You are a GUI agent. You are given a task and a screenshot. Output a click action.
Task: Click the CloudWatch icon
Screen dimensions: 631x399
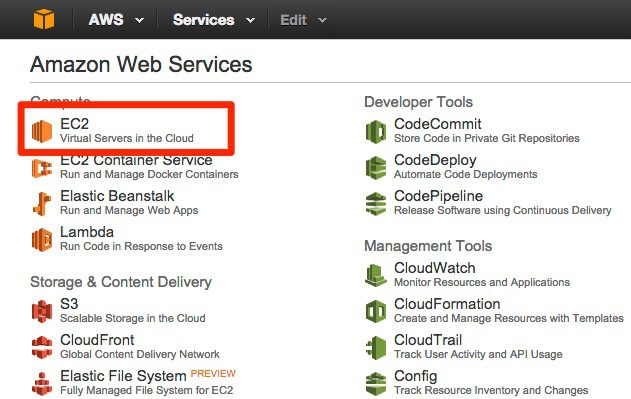click(x=376, y=275)
